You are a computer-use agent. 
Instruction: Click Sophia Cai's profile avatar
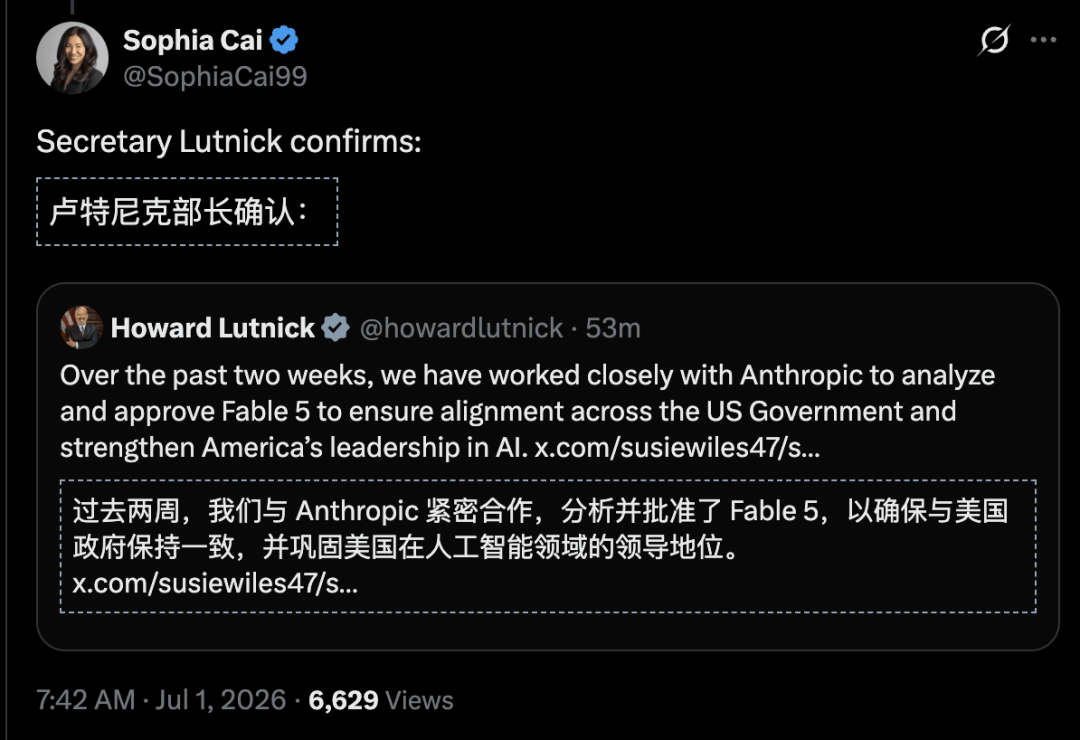coord(72,57)
